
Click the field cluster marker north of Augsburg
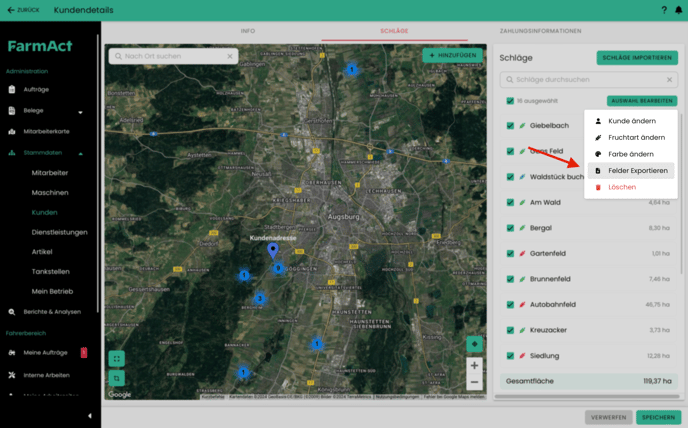pos(351,69)
